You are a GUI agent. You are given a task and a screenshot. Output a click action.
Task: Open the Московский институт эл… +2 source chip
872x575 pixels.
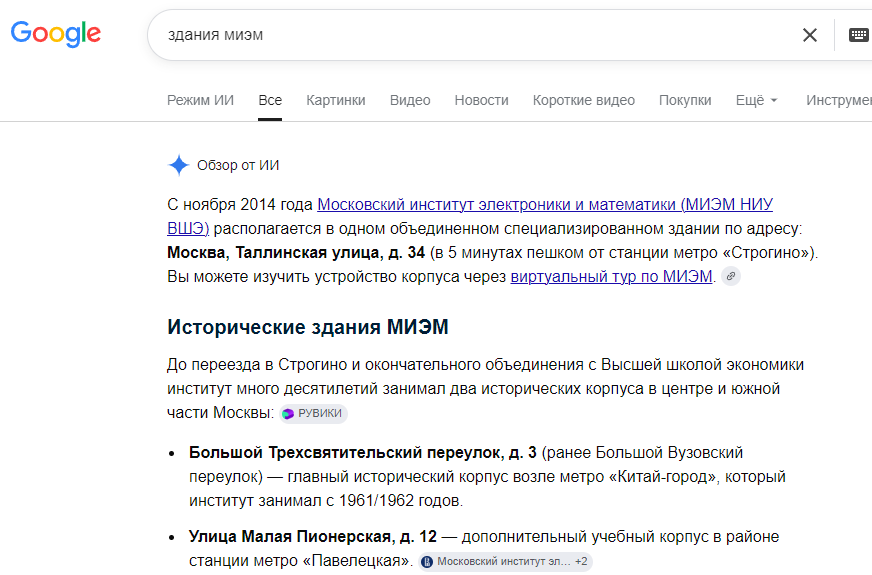tap(506, 562)
